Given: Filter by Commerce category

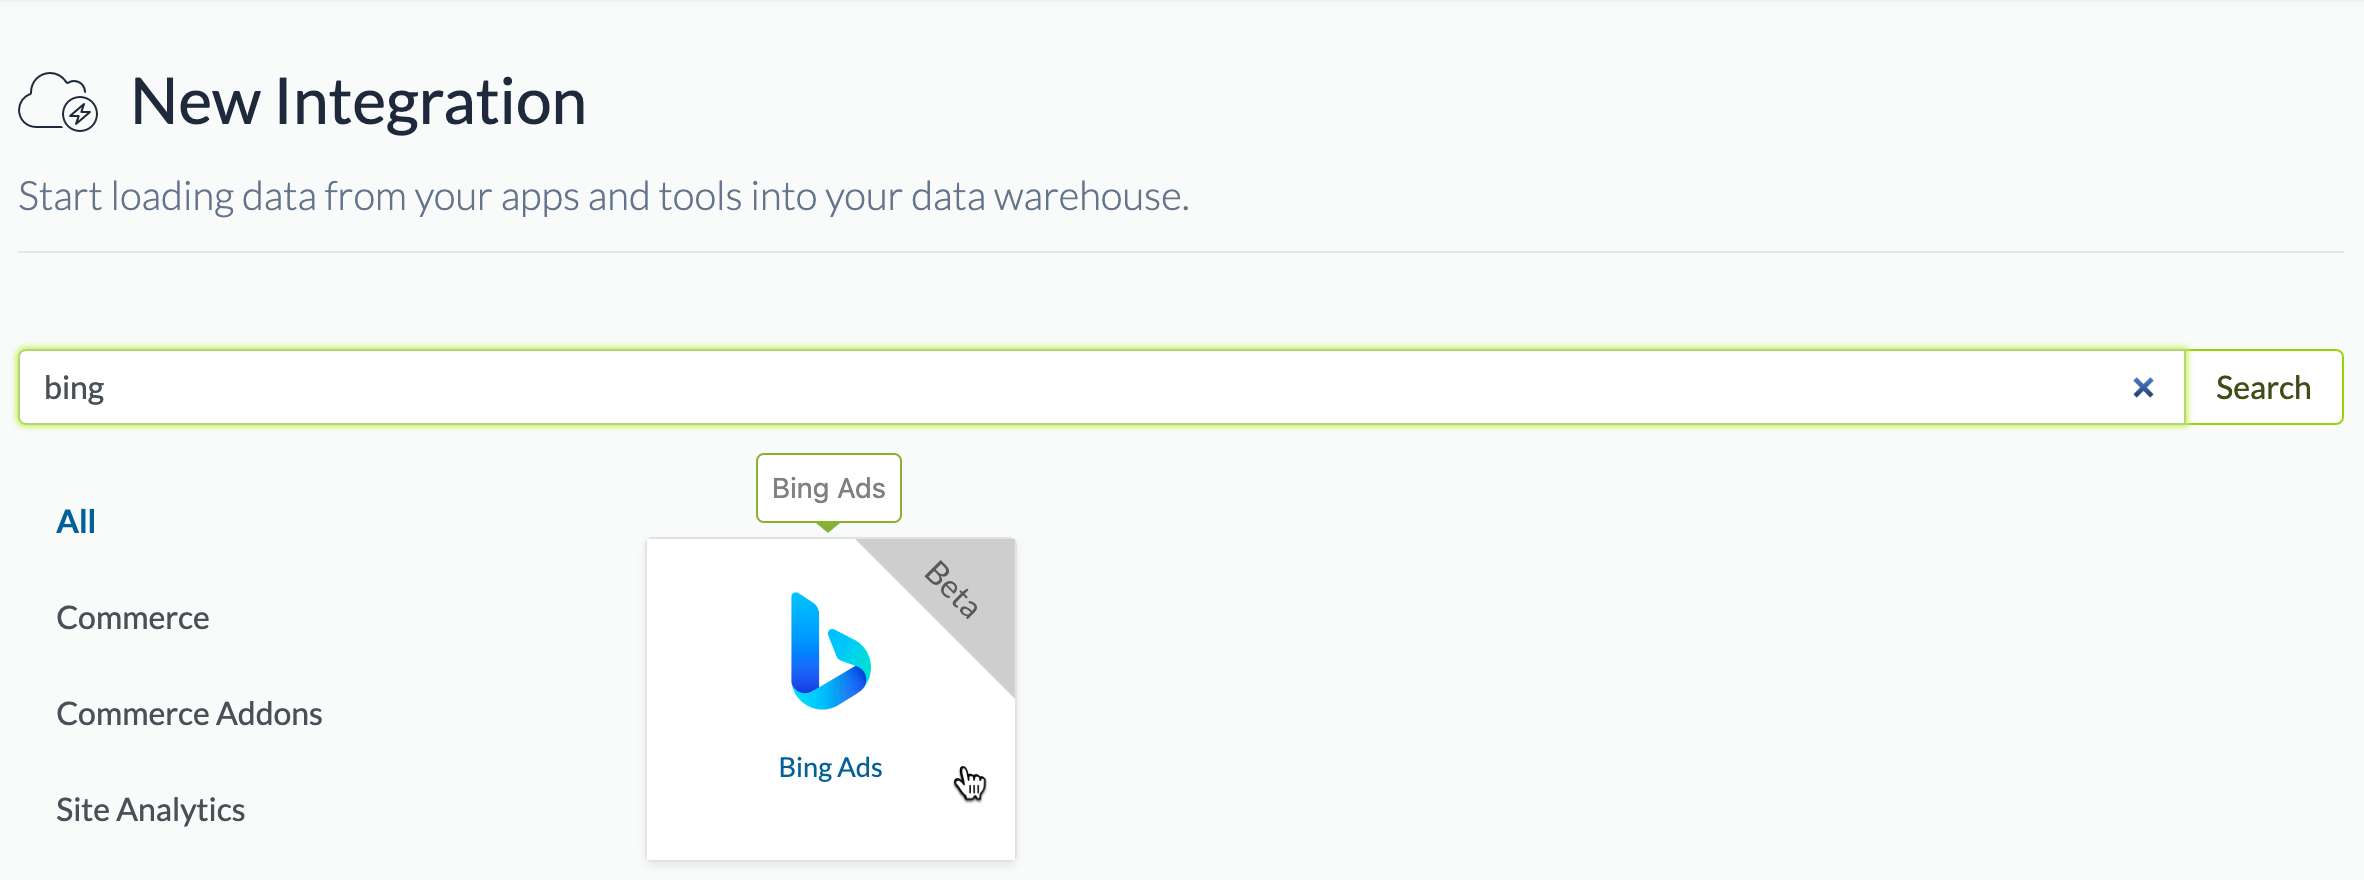Looking at the screenshot, I should (133, 618).
